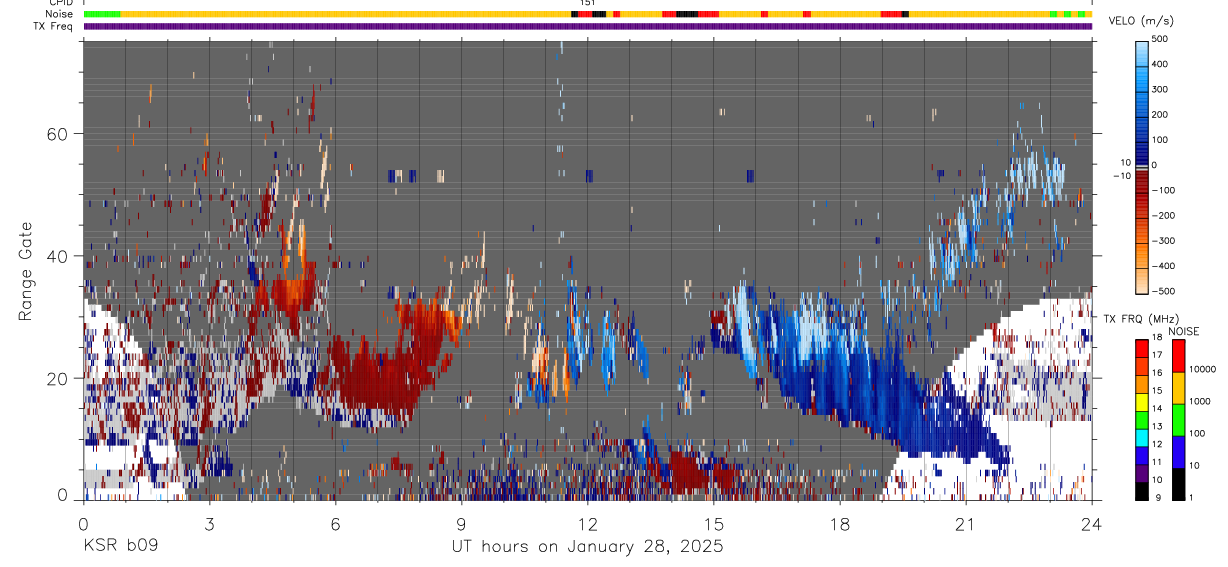Screen dimensions: 1228x567
Task: Click the velocity colorbar label "200"
Action: [x=1161, y=115]
